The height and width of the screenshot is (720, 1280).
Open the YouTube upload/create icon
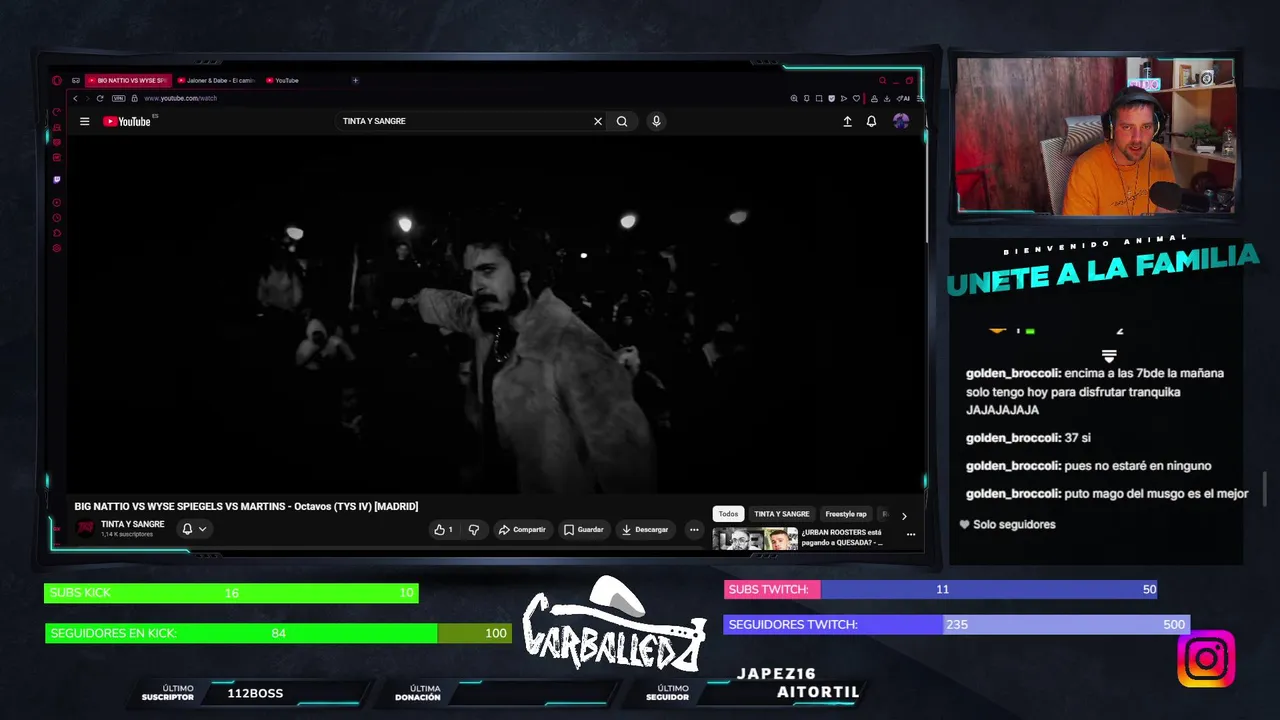[x=847, y=121]
